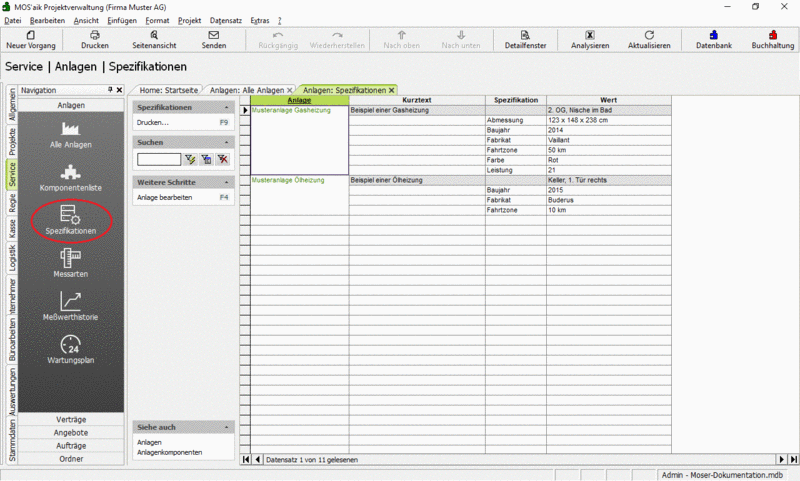This screenshot has width=800, height=481.
Task: Select the Stammdaten vertical tab
Action: pyautogui.click(x=12, y=440)
